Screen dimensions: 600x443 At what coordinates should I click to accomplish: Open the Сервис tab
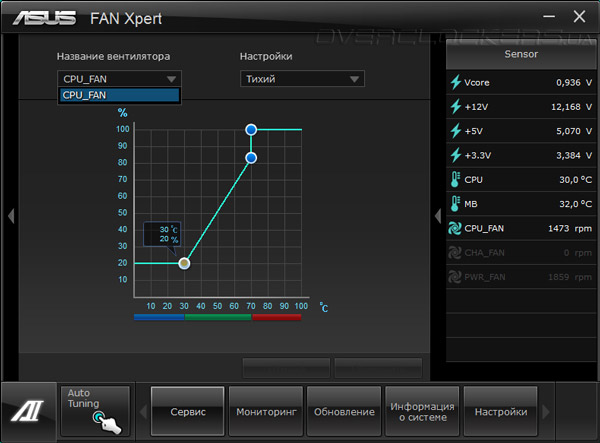coord(188,411)
